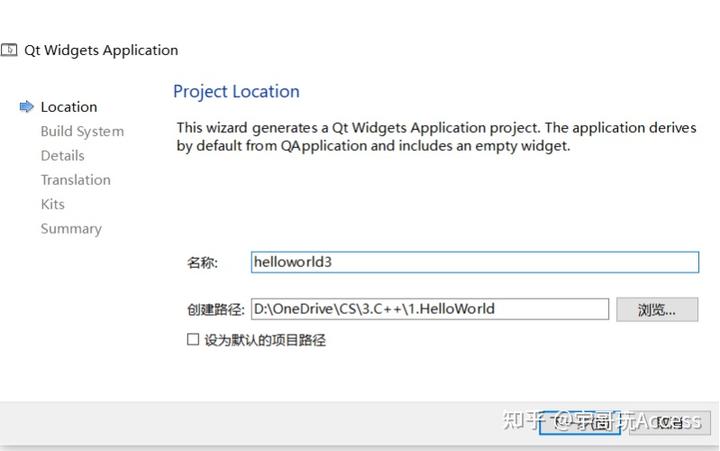The width and height of the screenshot is (720, 451).
Task: Click the Qt Widgets Application window icon
Action: (x=9, y=50)
